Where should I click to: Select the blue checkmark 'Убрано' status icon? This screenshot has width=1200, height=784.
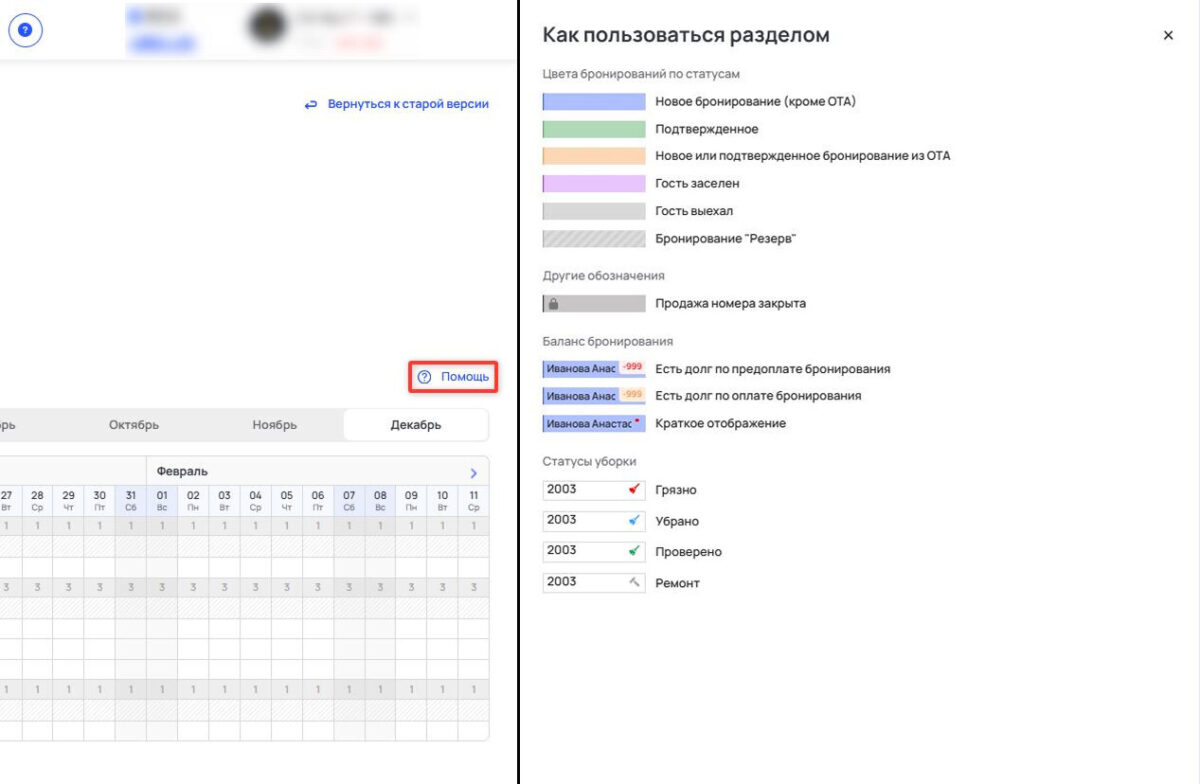(x=633, y=520)
